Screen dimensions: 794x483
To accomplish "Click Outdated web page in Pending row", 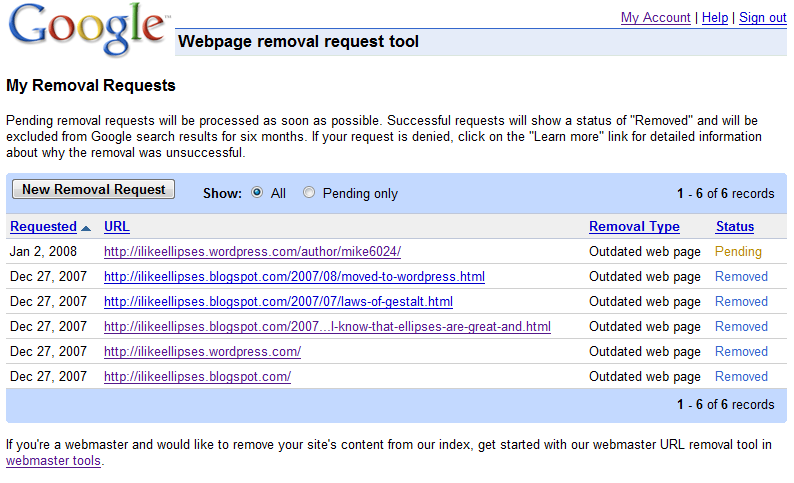I will (x=645, y=252).
